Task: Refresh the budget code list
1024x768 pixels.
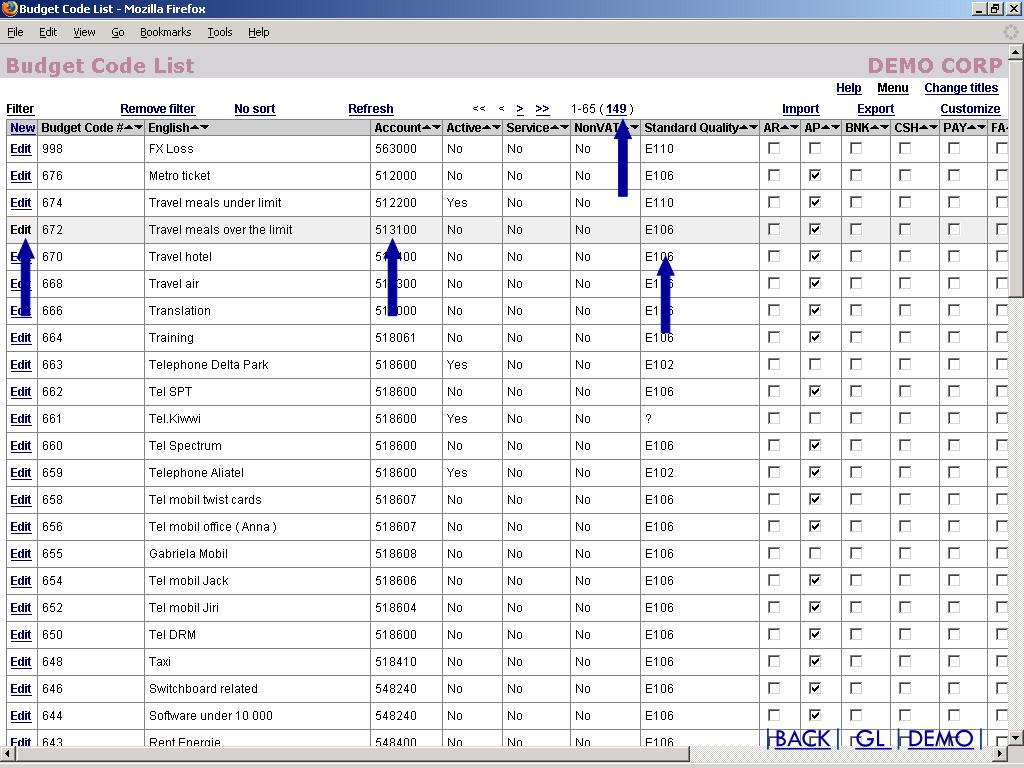Action: tap(371, 109)
